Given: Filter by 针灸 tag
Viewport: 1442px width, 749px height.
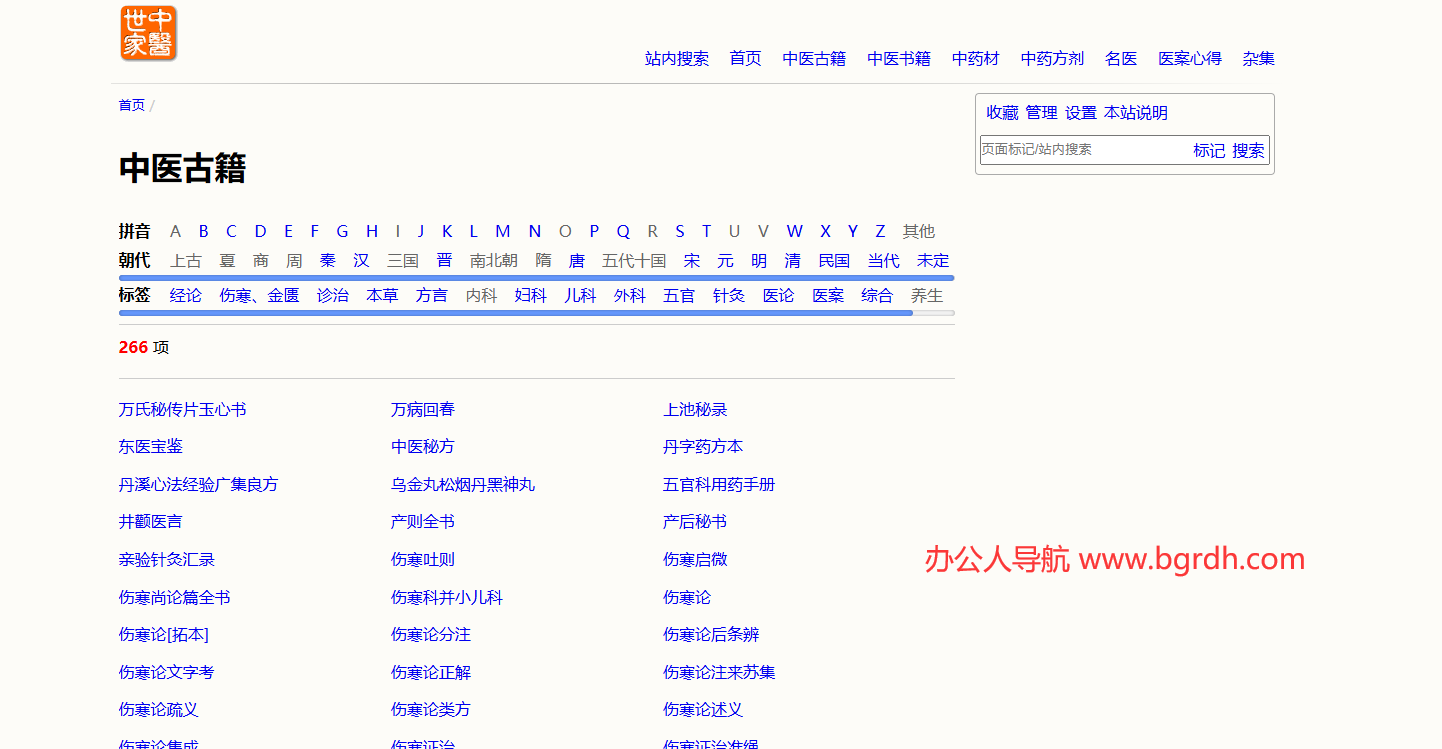Looking at the screenshot, I should click(x=728, y=296).
